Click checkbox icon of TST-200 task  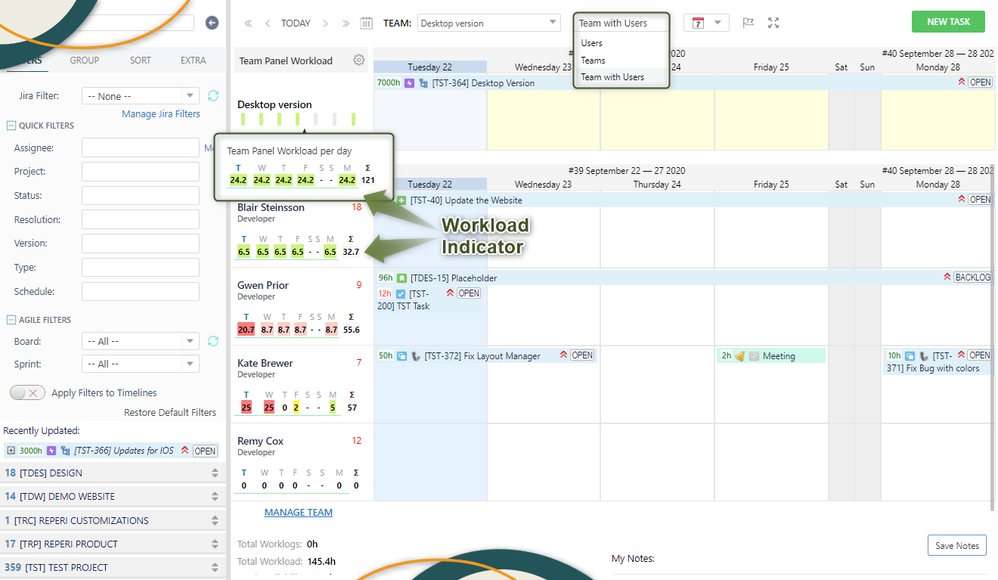(400, 294)
